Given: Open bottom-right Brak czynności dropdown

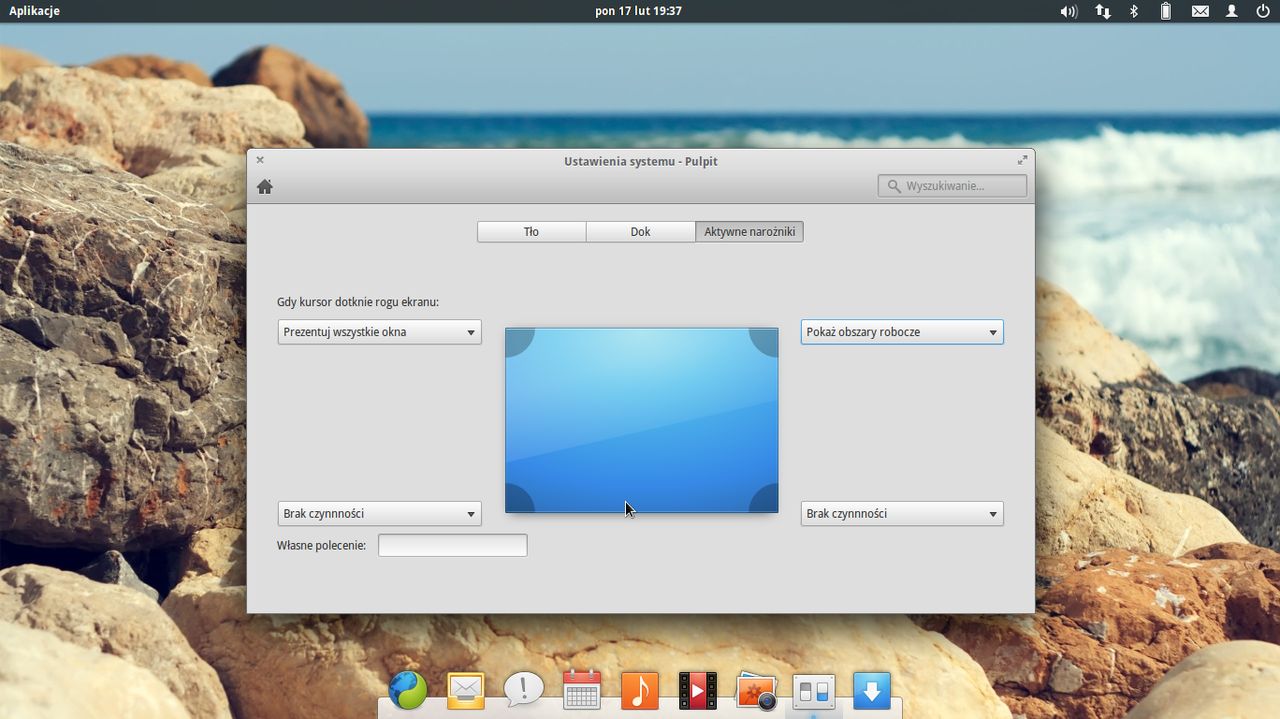Looking at the screenshot, I should point(902,514).
